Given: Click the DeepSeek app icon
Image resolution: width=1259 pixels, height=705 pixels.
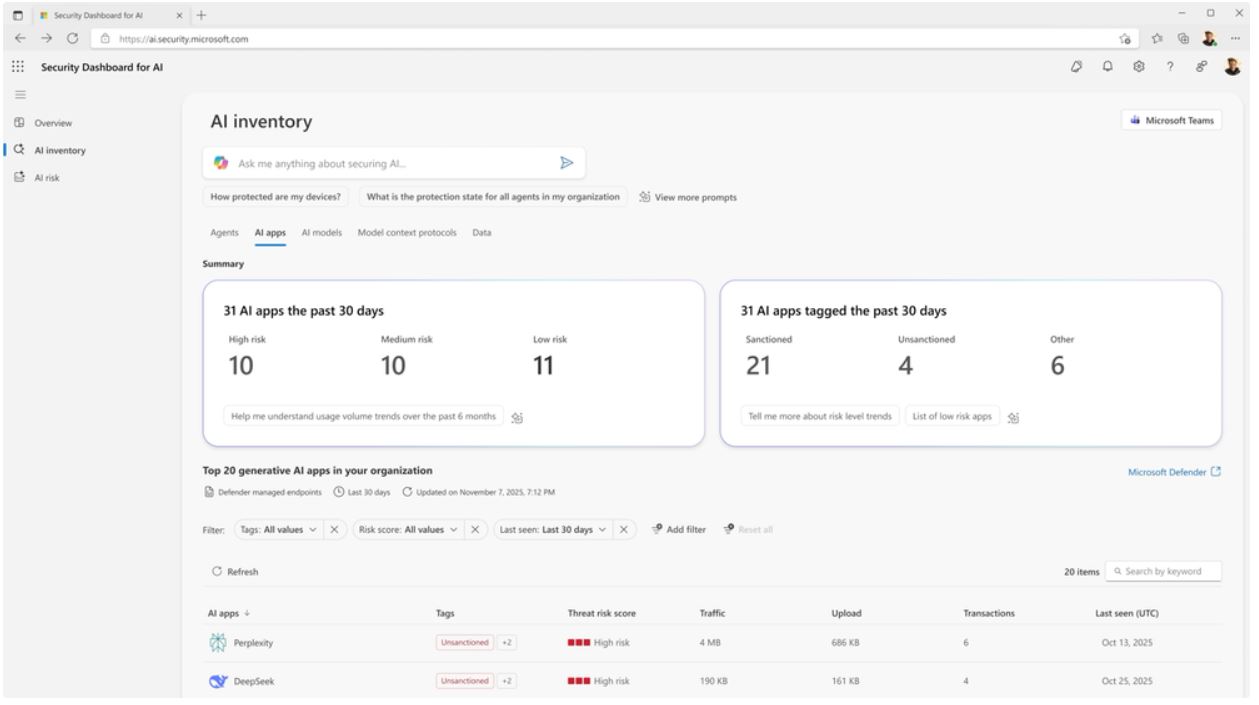Looking at the screenshot, I should (217, 681).
